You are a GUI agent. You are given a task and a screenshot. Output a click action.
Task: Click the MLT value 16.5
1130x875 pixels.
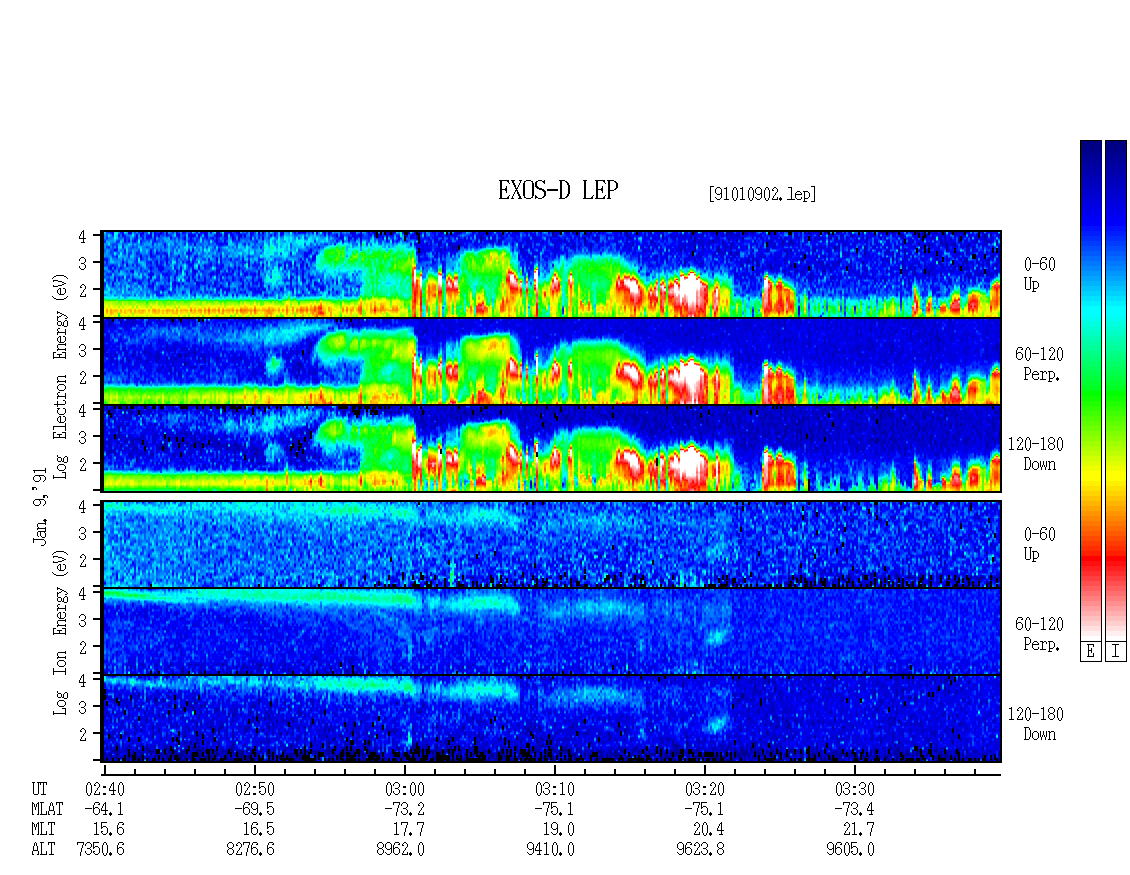(258, 830)
